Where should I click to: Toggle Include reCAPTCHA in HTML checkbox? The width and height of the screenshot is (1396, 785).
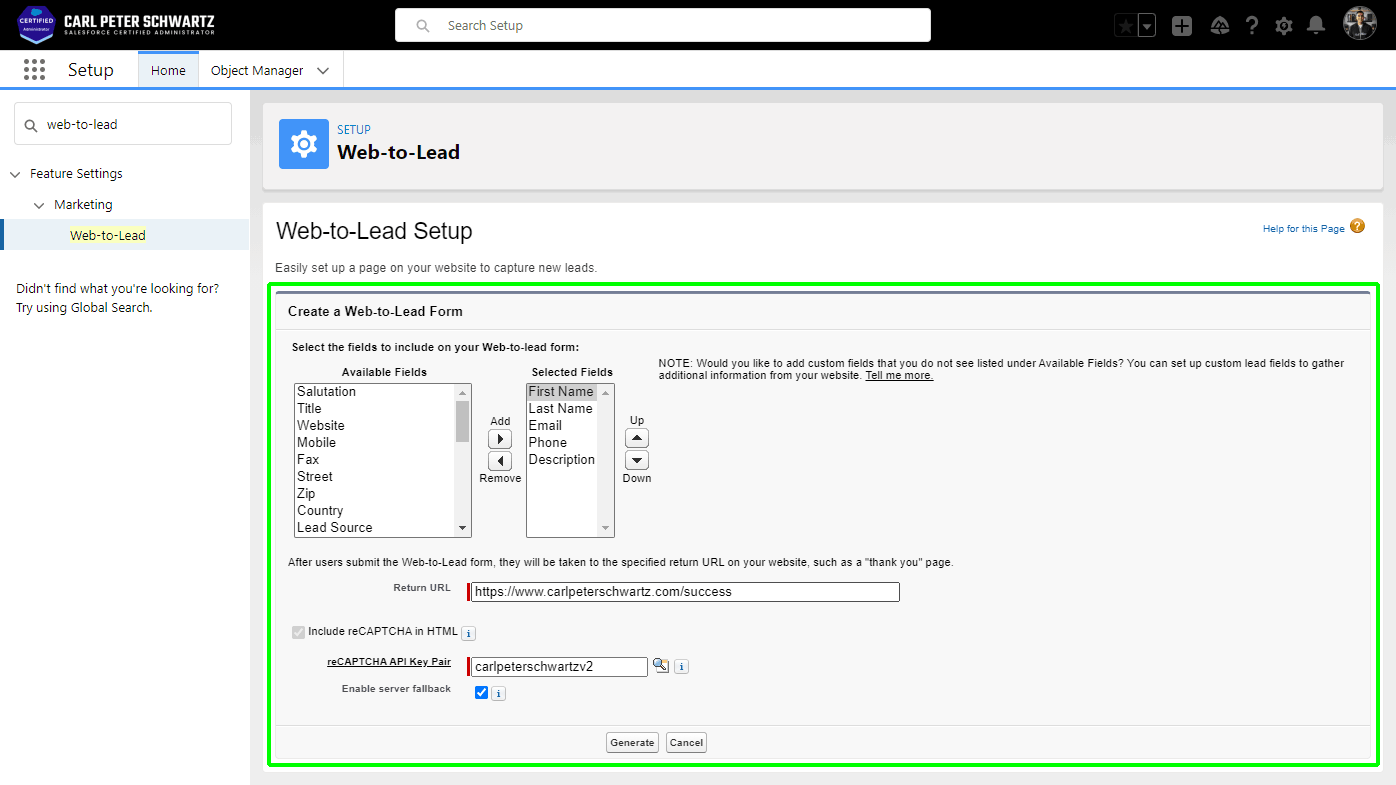298,632
